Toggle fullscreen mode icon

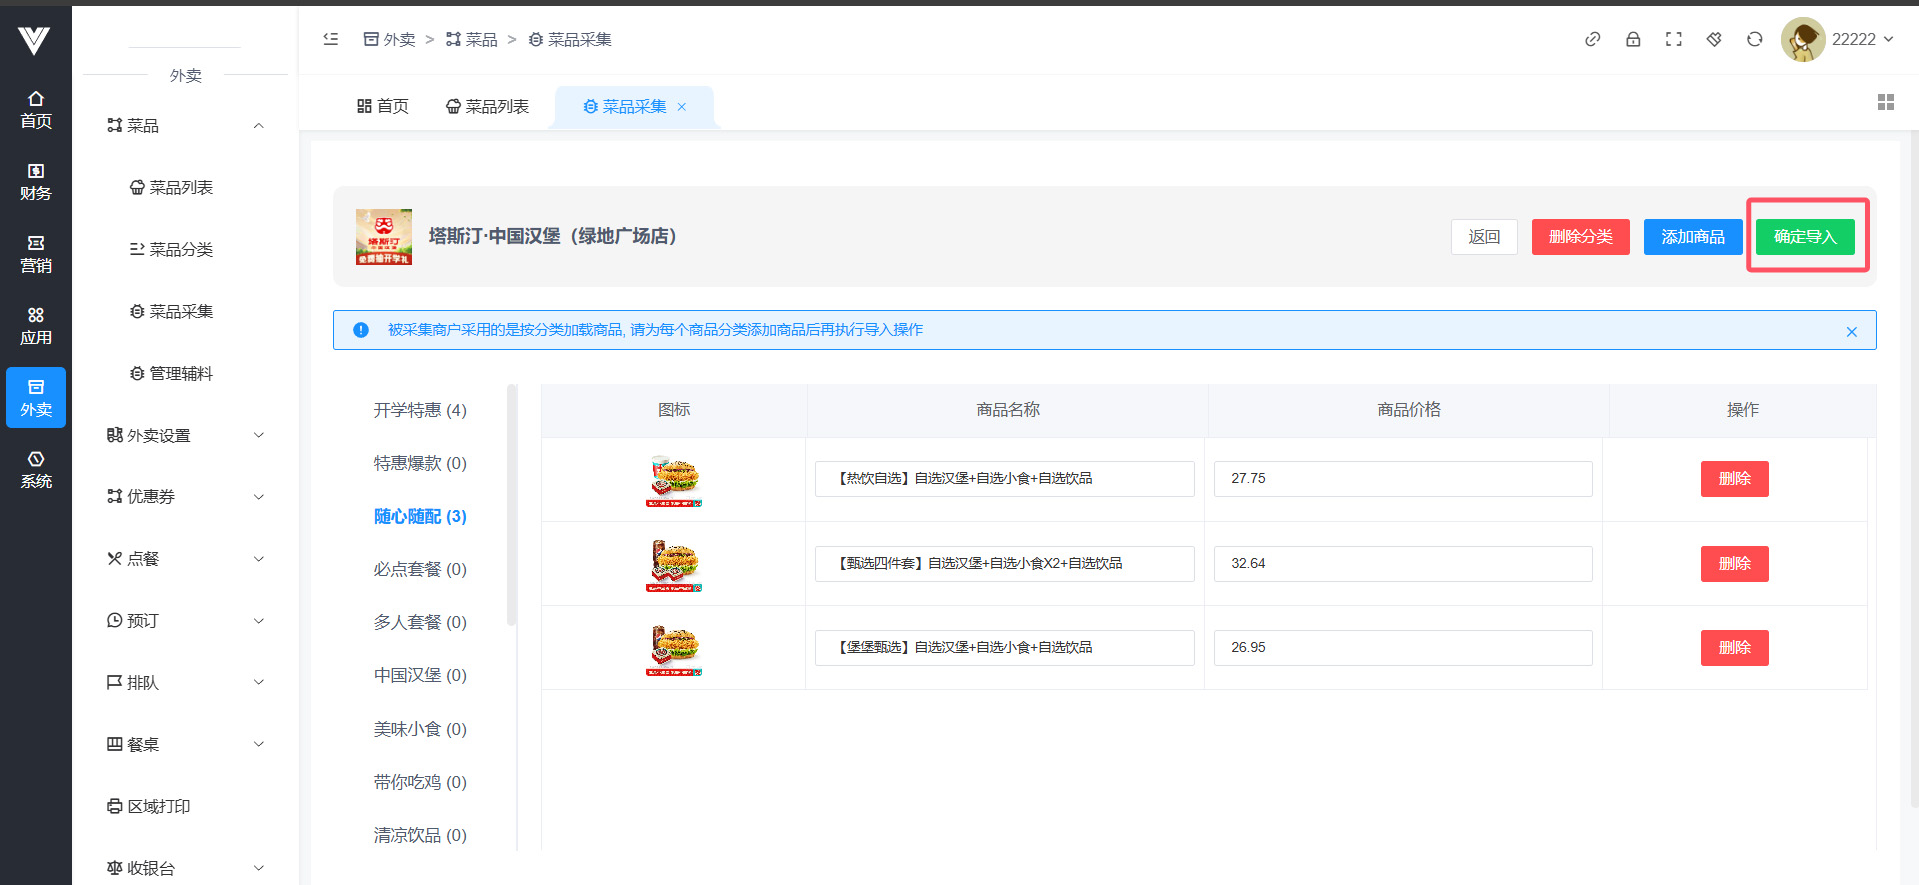click(x=1673, y=39)
